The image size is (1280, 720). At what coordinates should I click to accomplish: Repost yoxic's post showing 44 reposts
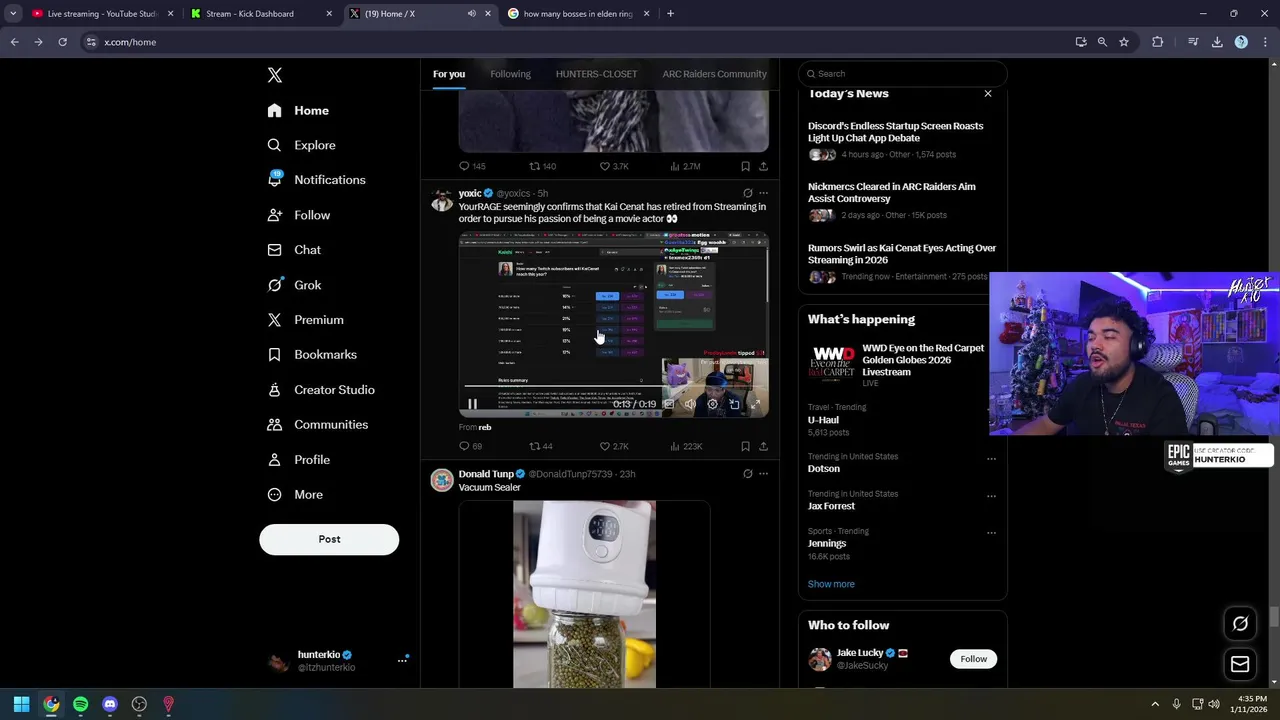click(540, 446)
